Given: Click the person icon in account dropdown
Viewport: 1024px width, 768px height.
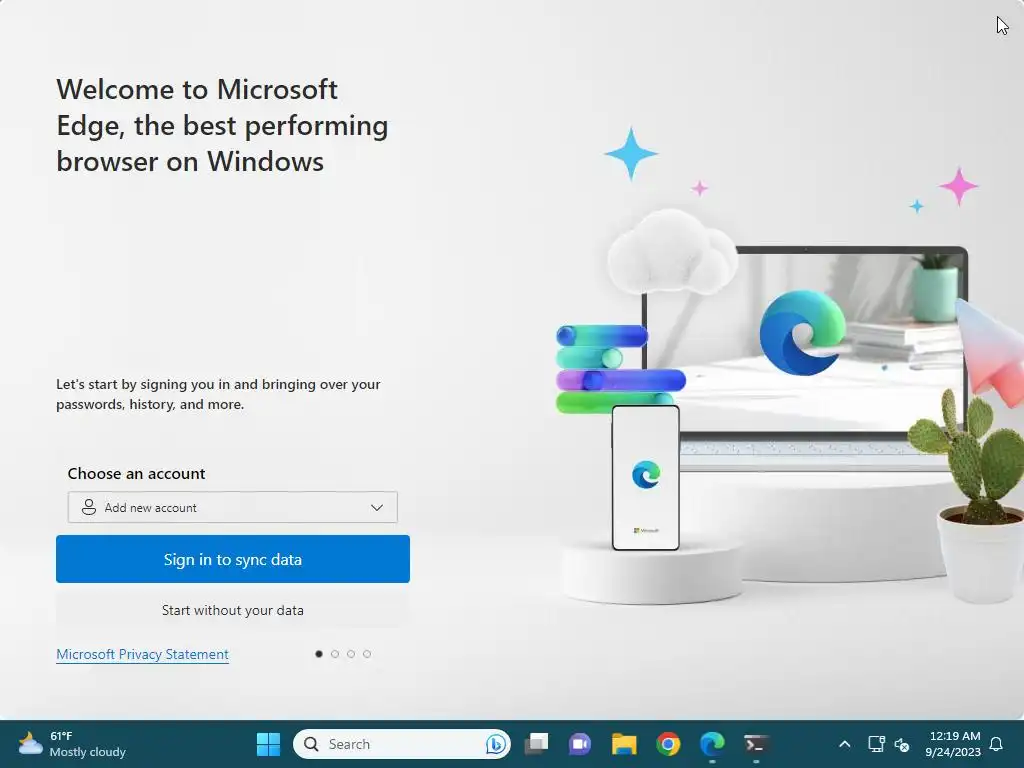Looking at the screenshot, I should click(x=89, y=507).
